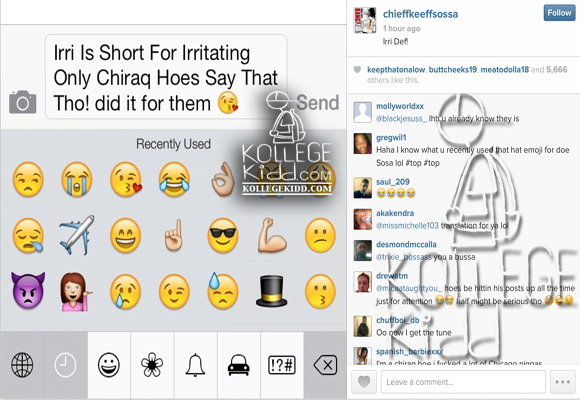Tap the camera icon beside message box
Viewport: 580px width, 400px height.
point(23,102)
